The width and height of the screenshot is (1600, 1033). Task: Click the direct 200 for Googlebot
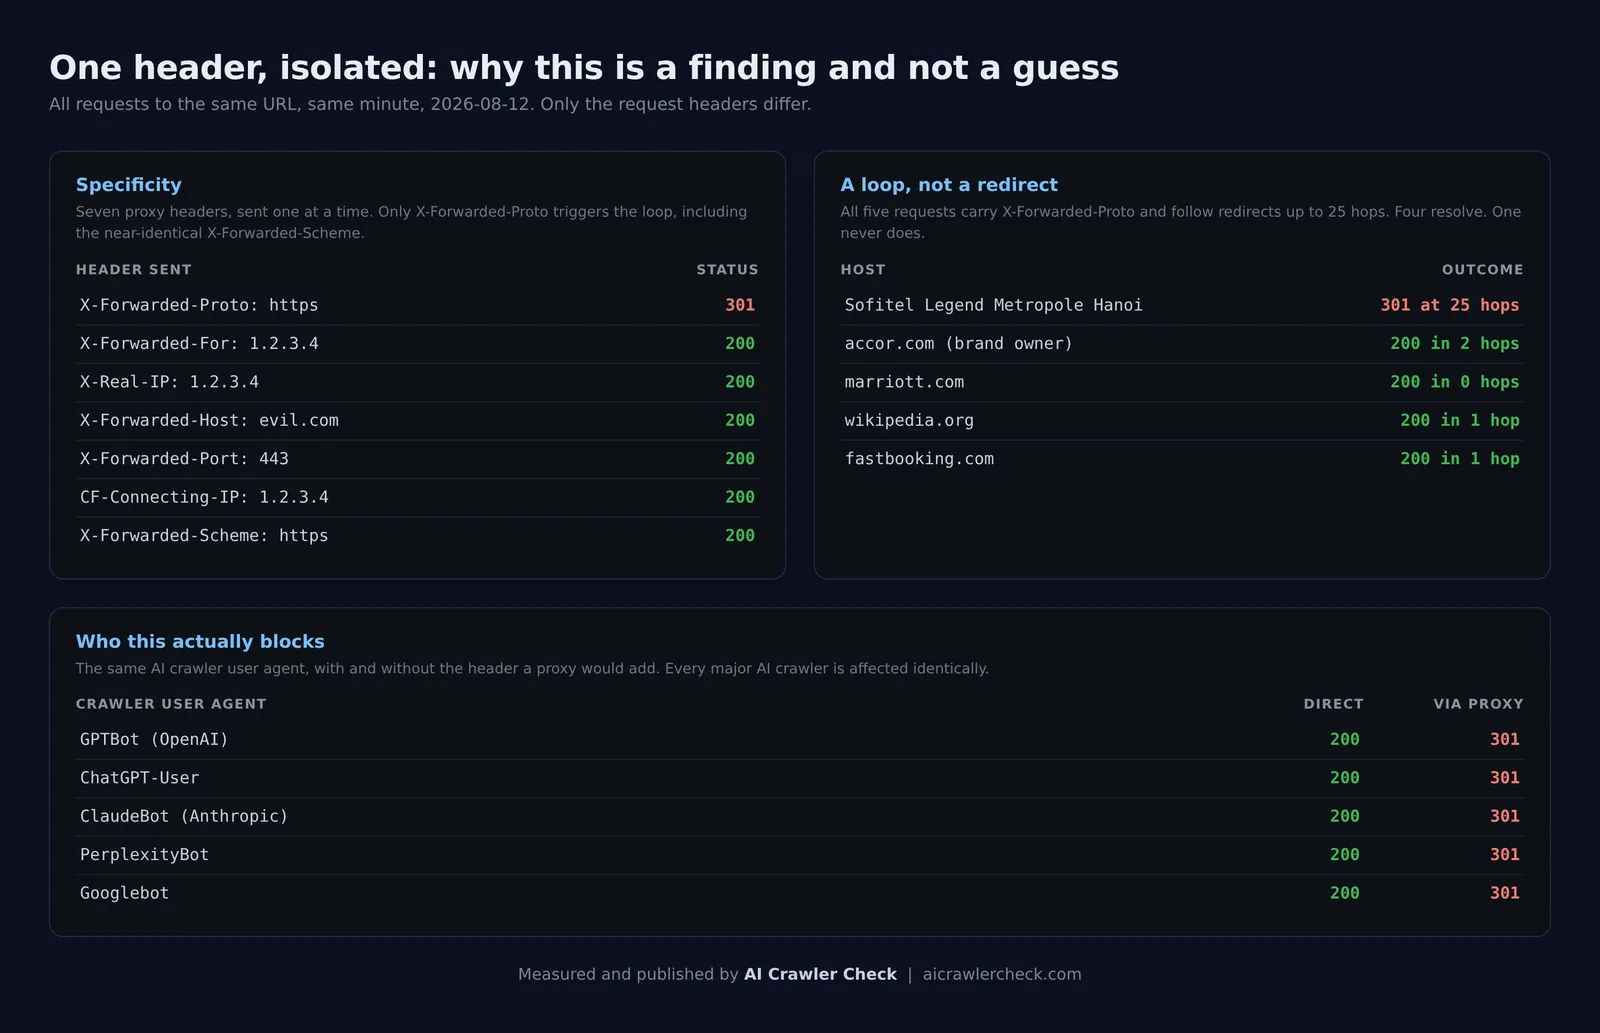pyautogui.click(x=1345, y=893)
